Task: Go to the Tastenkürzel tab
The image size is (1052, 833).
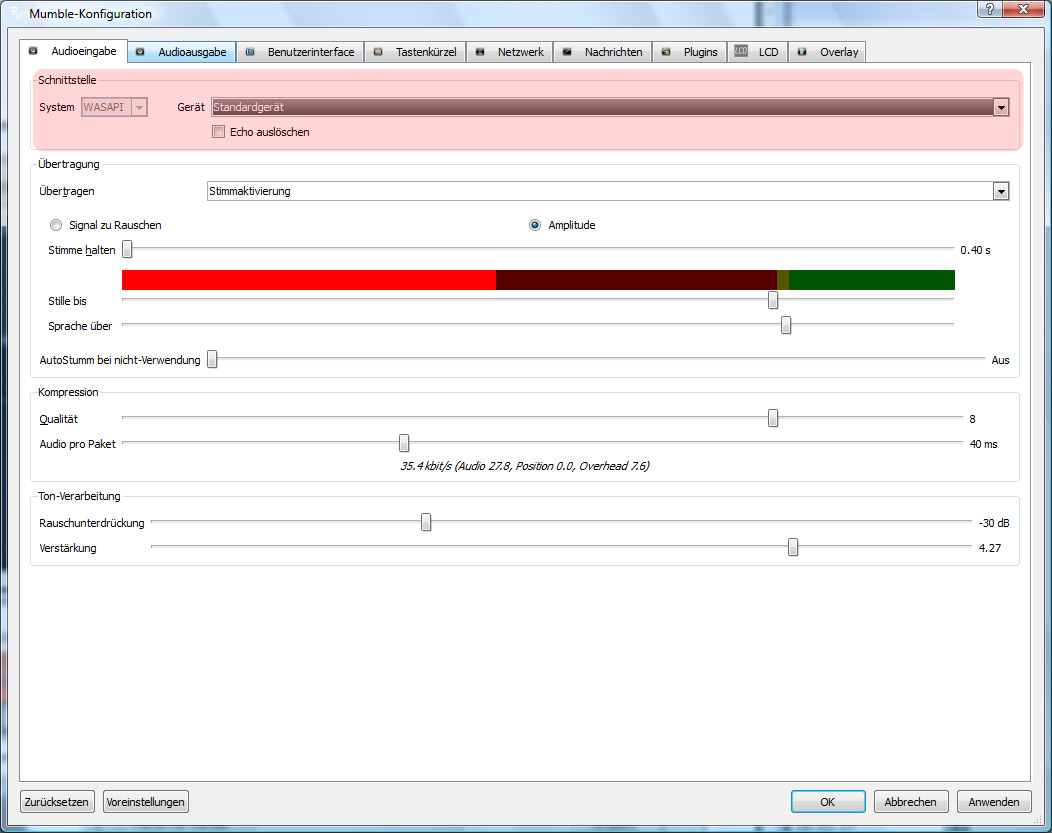Action: [415, 52]
